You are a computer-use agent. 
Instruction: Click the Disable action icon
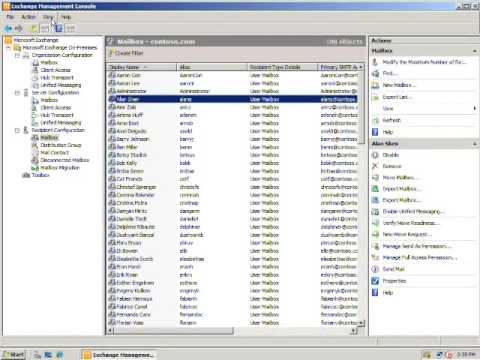pos(375,155)
